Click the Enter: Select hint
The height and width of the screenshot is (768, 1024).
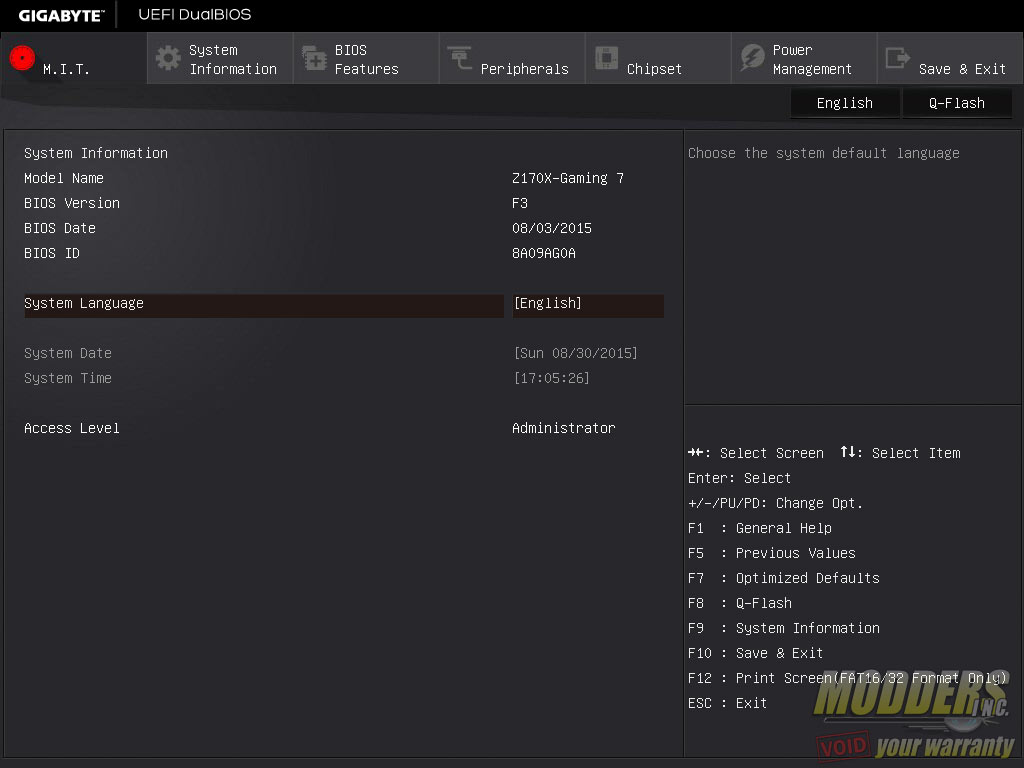pos(739,479)
